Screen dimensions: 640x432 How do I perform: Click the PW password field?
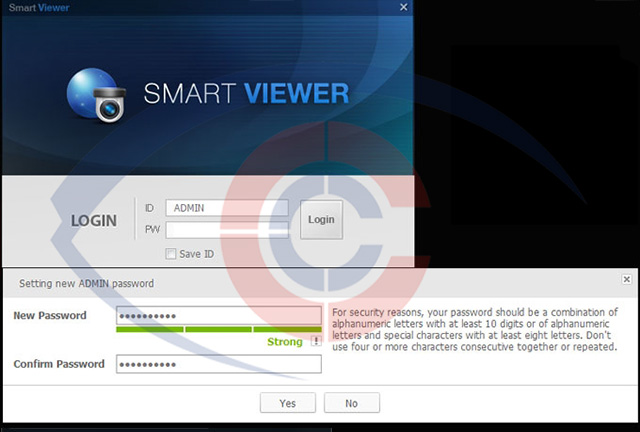(227, 230)
